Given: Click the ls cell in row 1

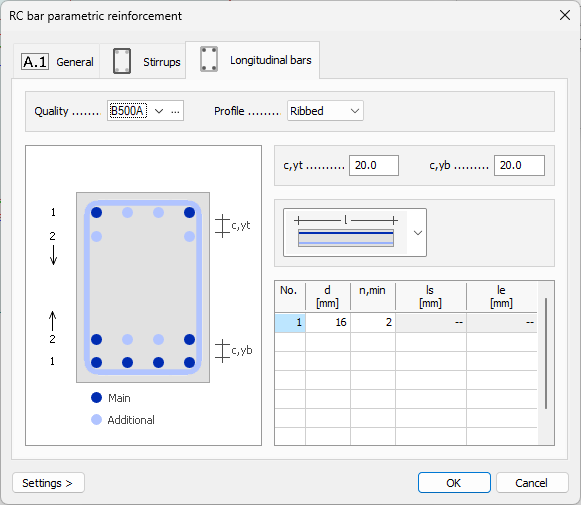Looking at the screenshot, I should click(431, 322).
